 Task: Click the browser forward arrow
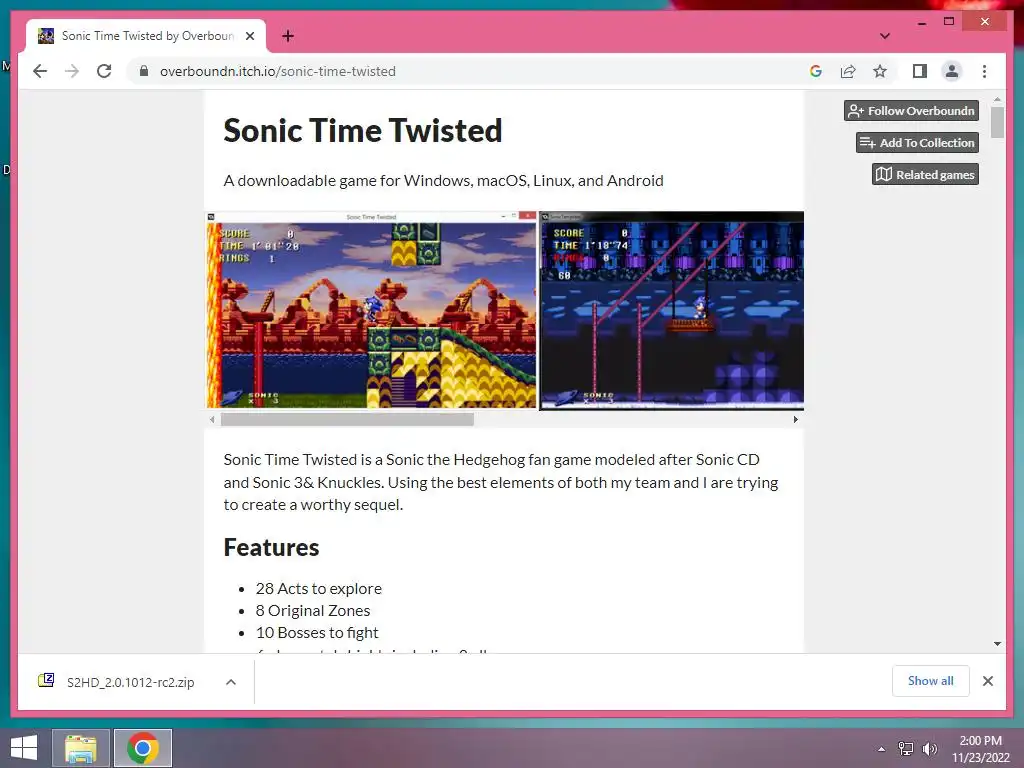tap(72, 71)
